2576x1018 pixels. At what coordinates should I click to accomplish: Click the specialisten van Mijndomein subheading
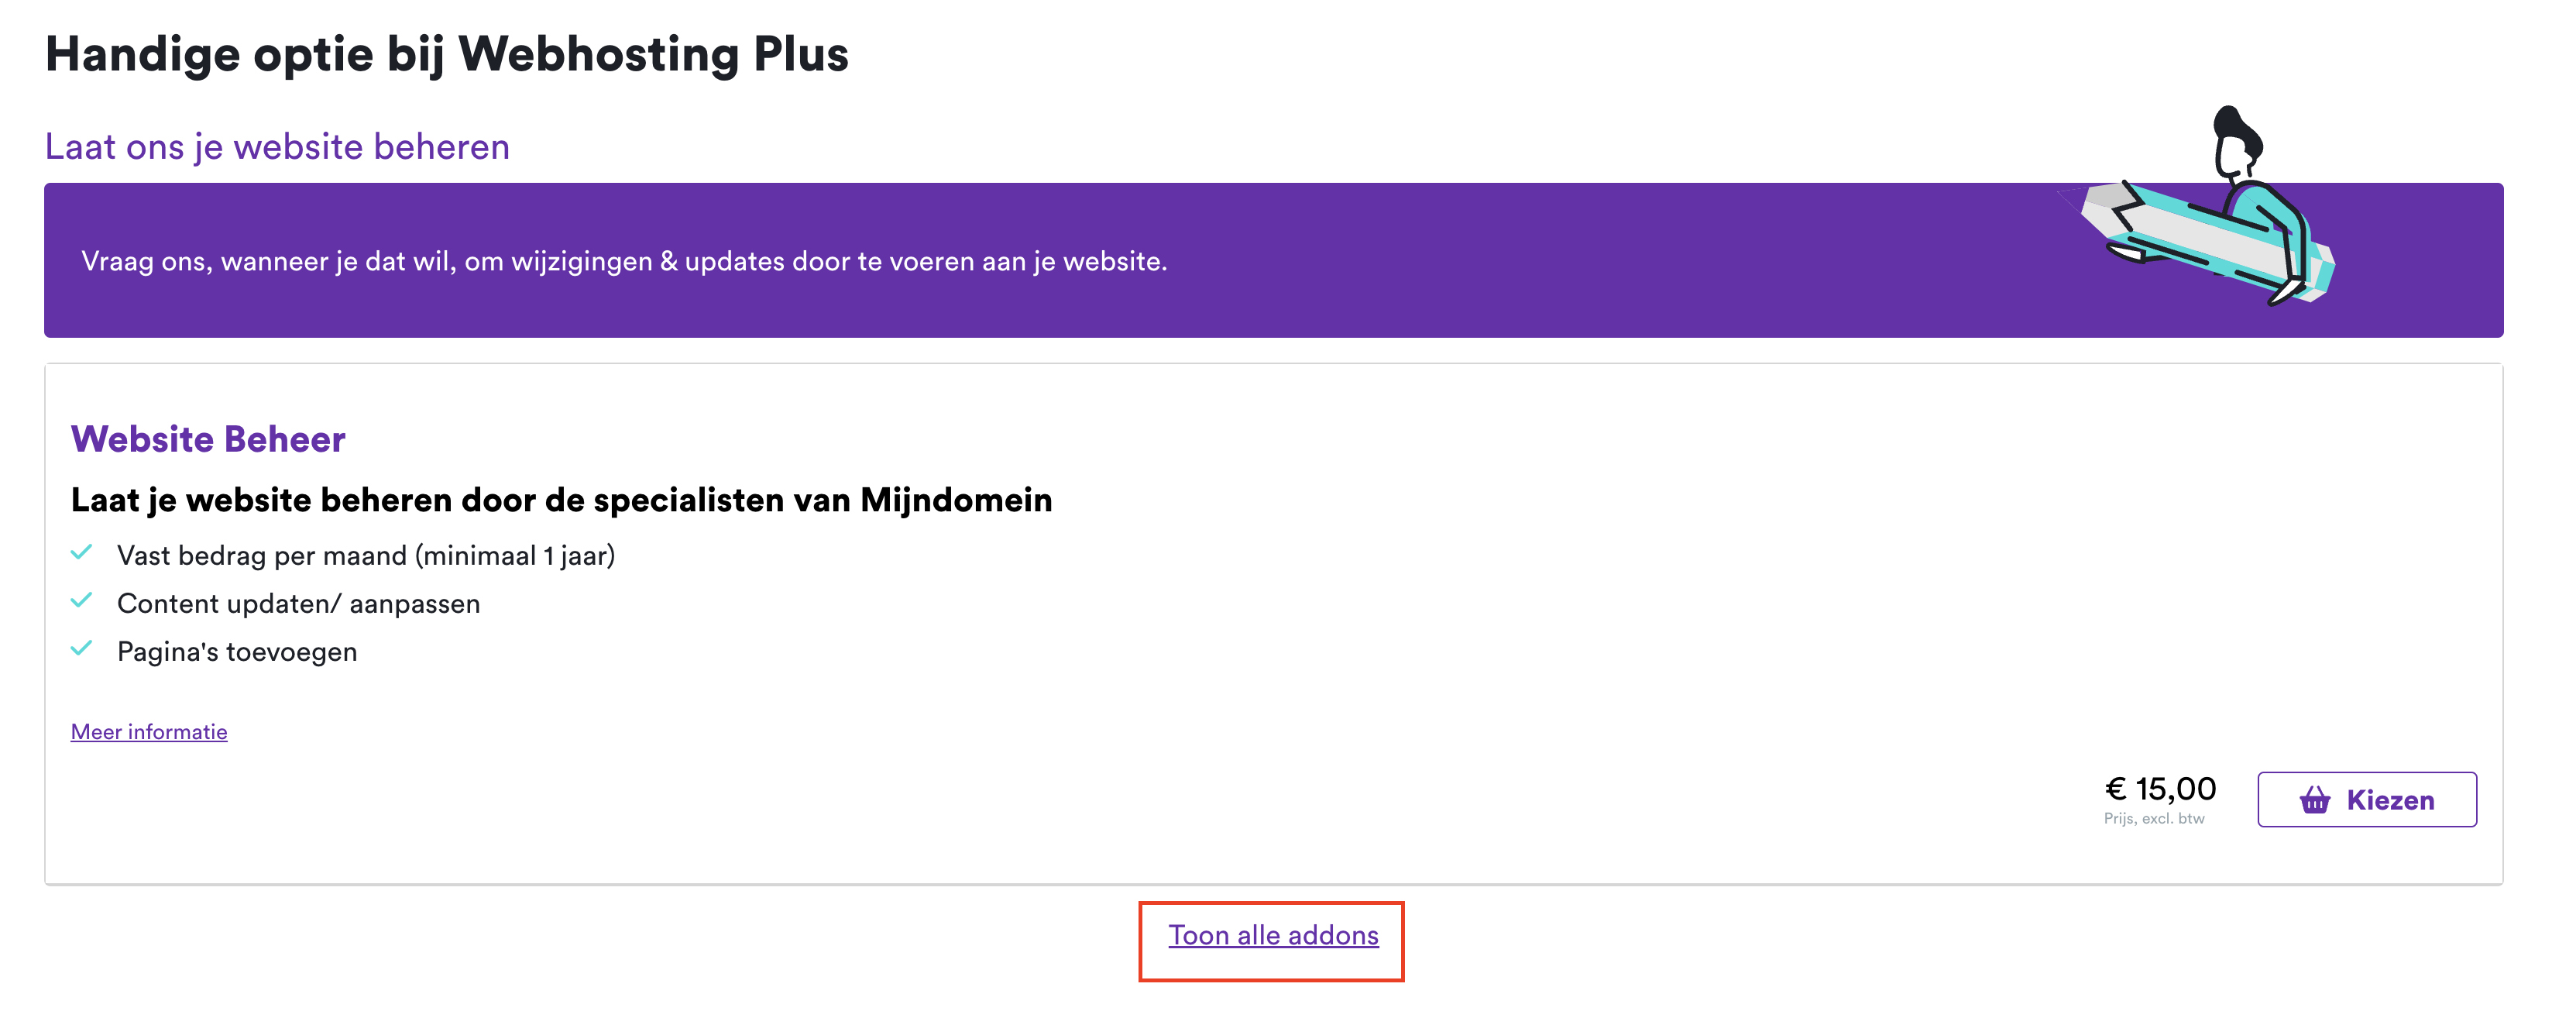561,500
